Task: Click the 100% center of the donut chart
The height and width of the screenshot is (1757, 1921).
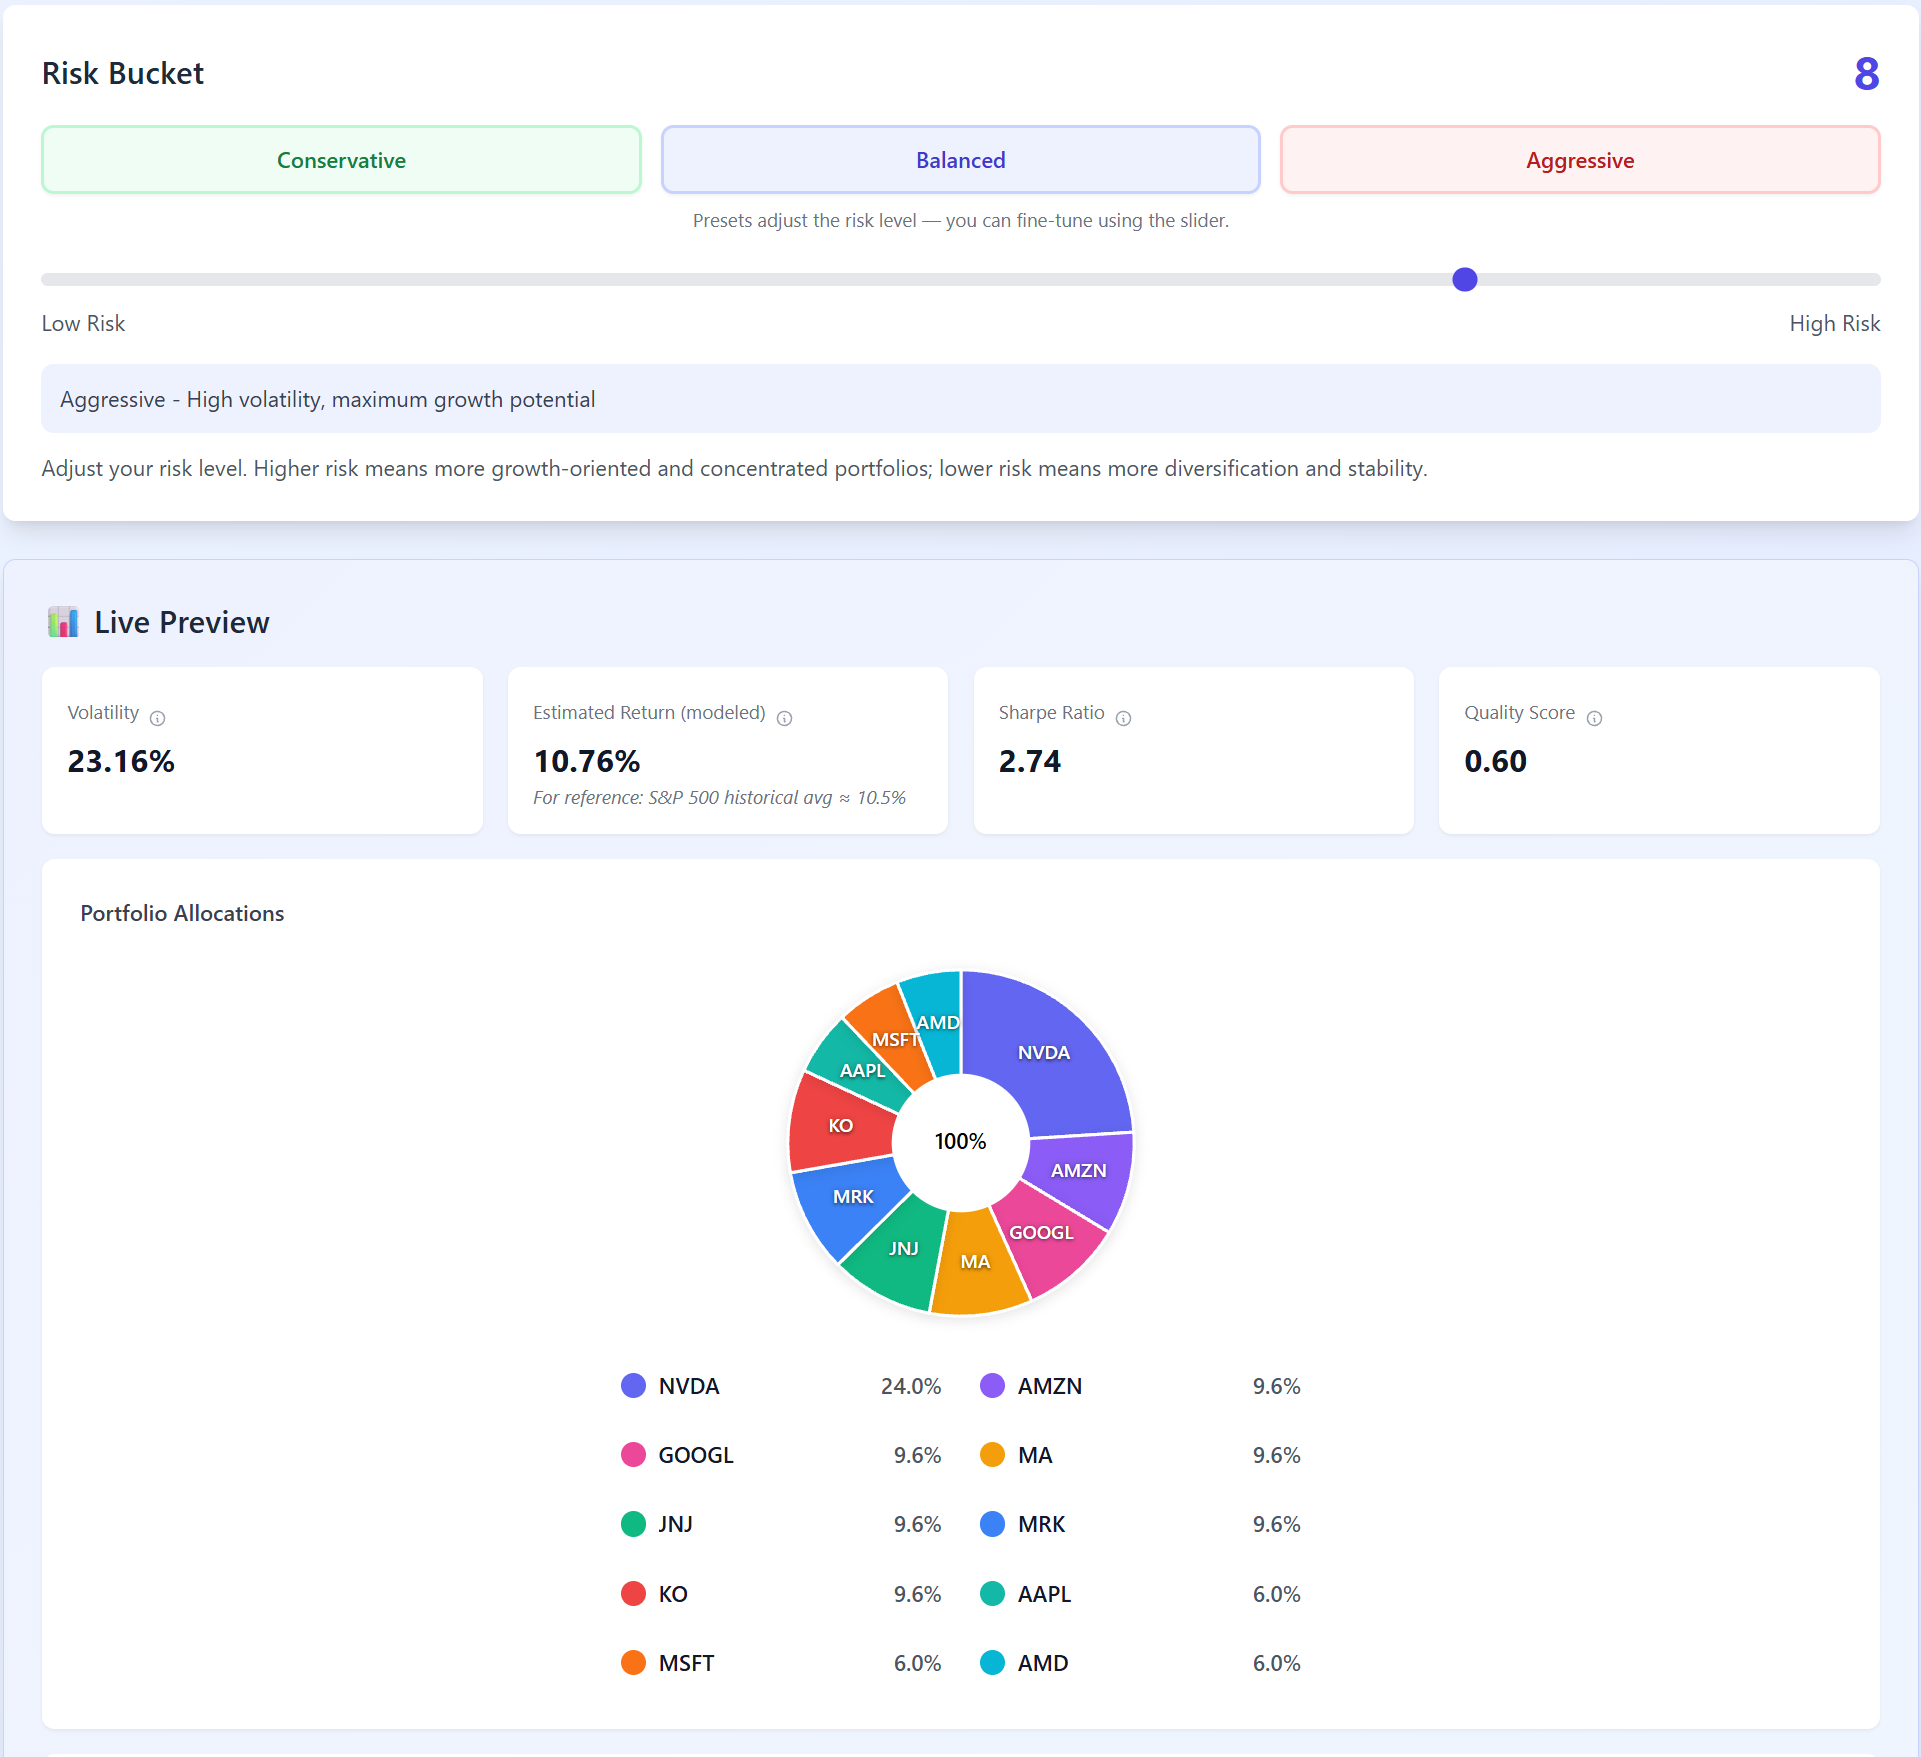Action: [959, 1140]
